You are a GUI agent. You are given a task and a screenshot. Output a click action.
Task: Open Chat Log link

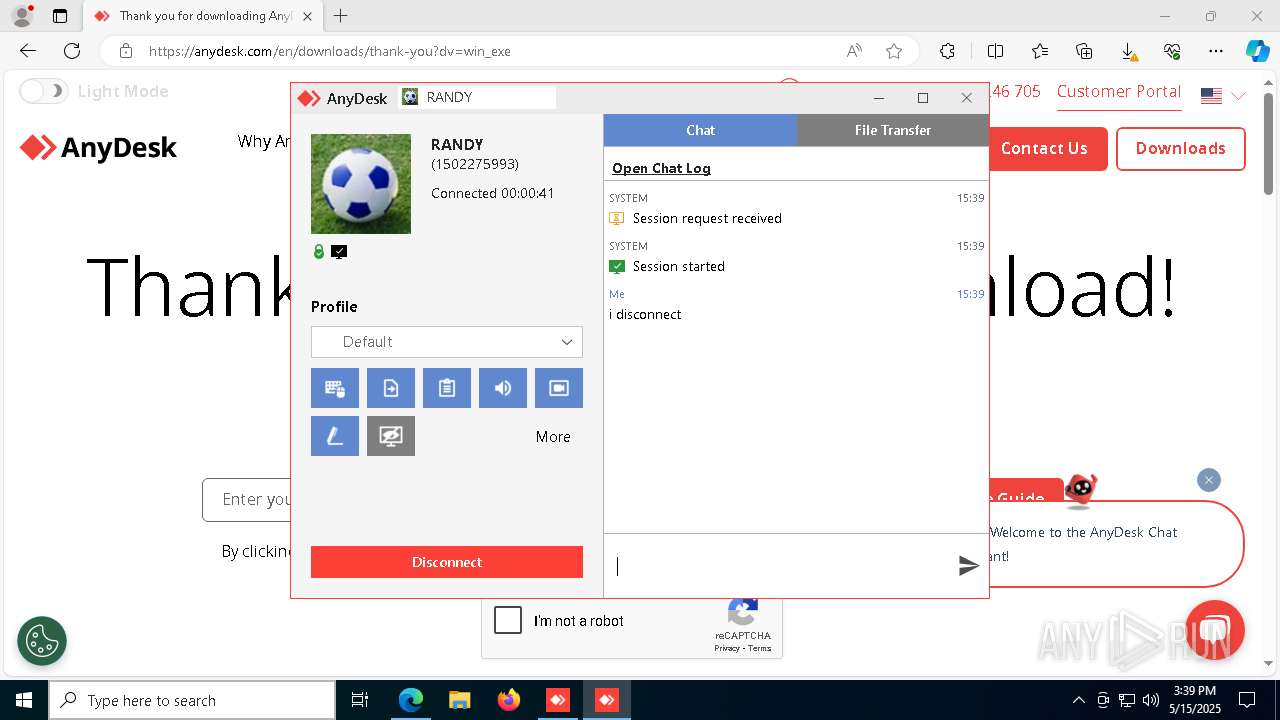661,168
